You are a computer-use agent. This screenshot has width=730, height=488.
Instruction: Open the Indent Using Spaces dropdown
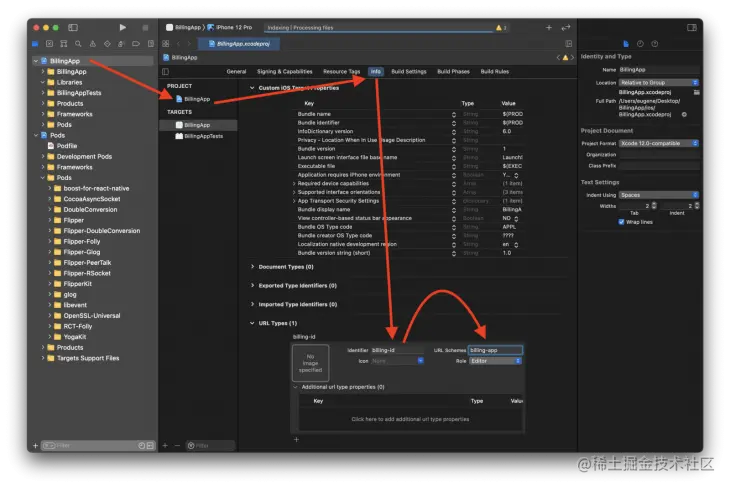(659, 195)
